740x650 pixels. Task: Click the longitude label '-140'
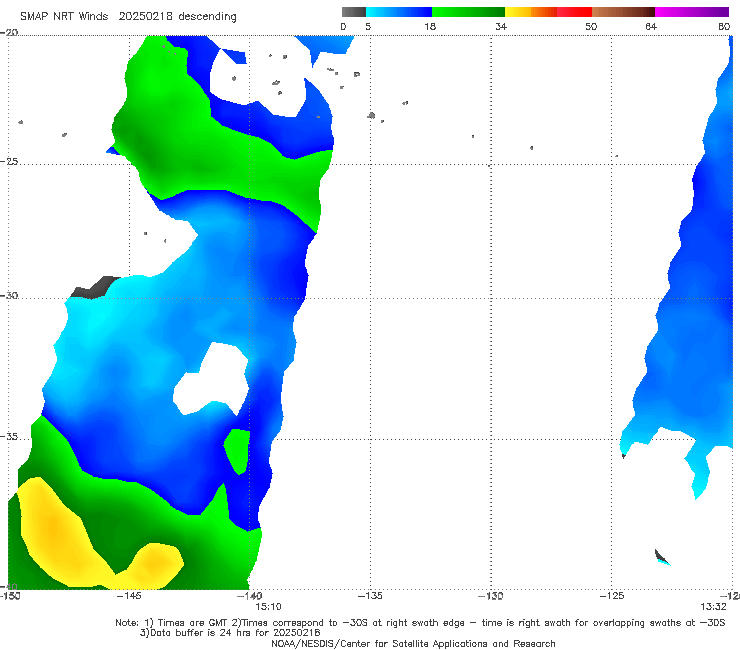(x=250, y=596)
